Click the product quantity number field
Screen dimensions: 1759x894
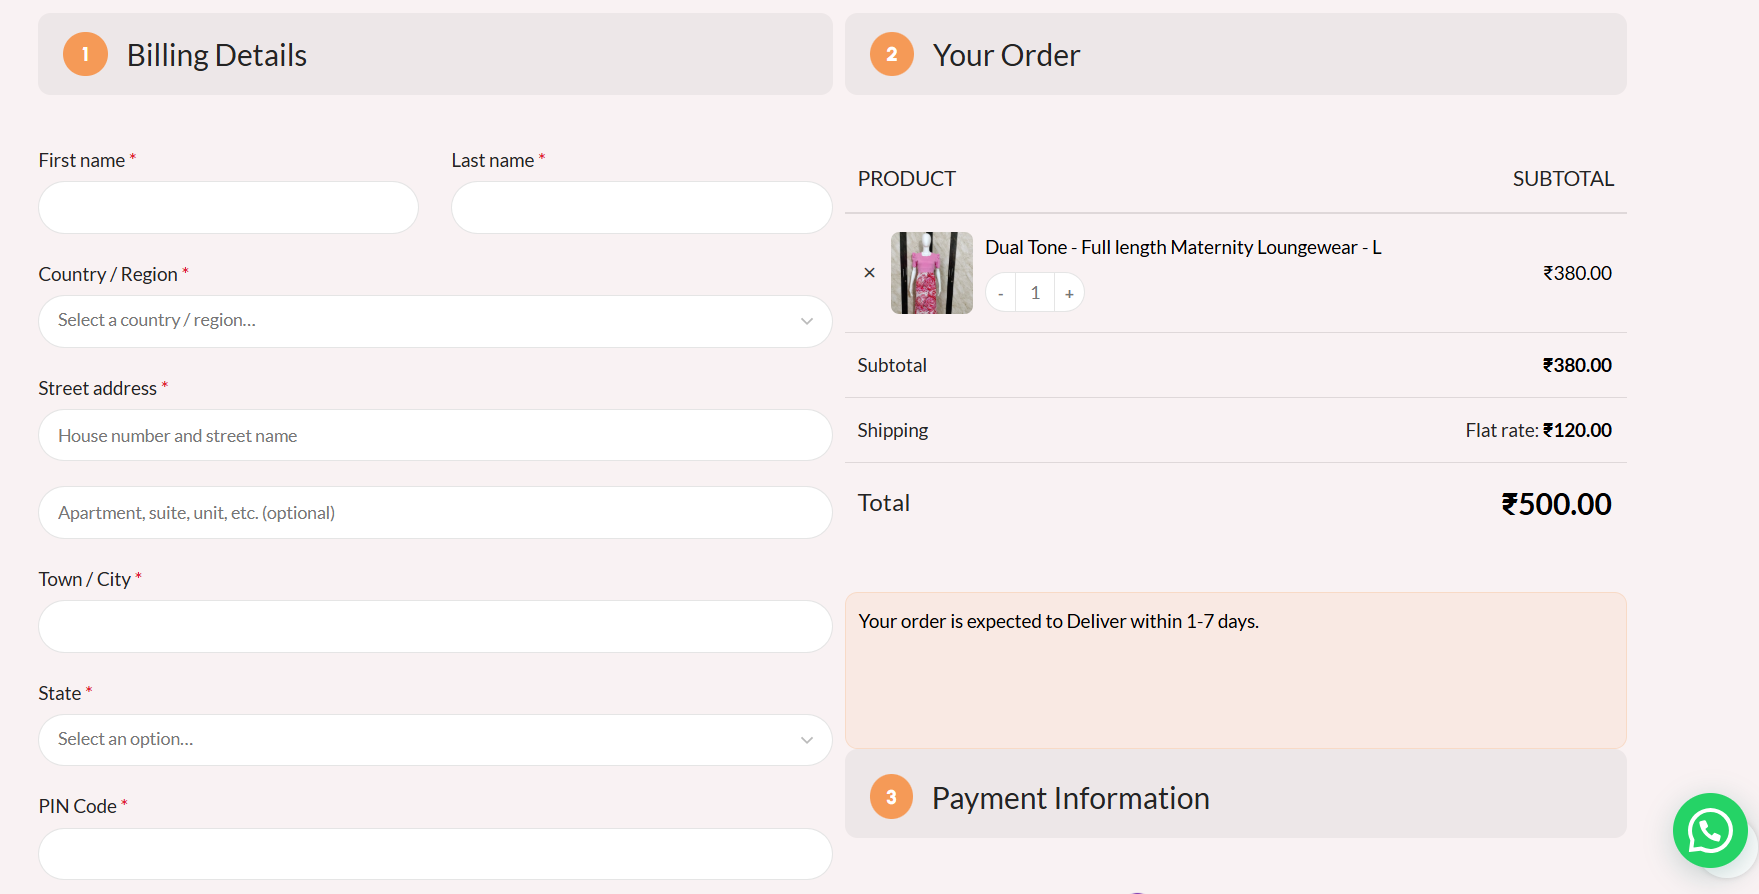[1035, 293]
